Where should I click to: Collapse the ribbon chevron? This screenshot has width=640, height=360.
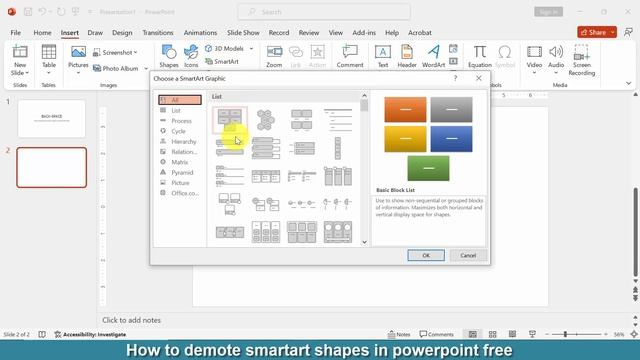point(629,83)
